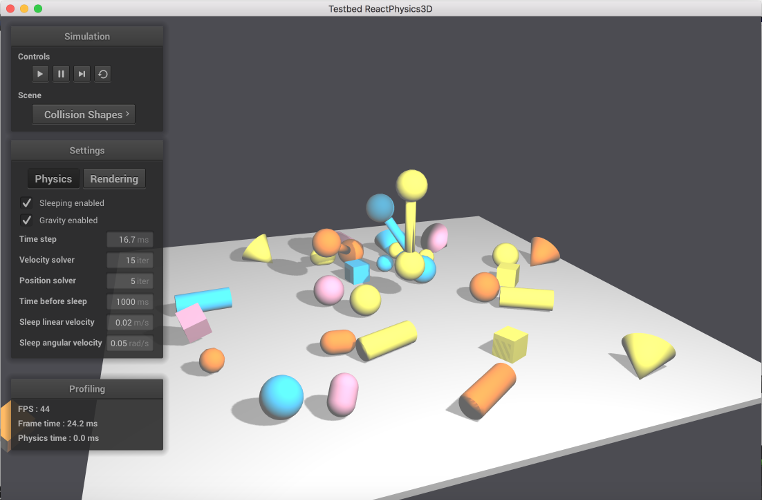The image size is (762, 500).
Task: Toggle the Sleeping enabled checkbox
Action: pyautogui.click(x=26, y=203)
